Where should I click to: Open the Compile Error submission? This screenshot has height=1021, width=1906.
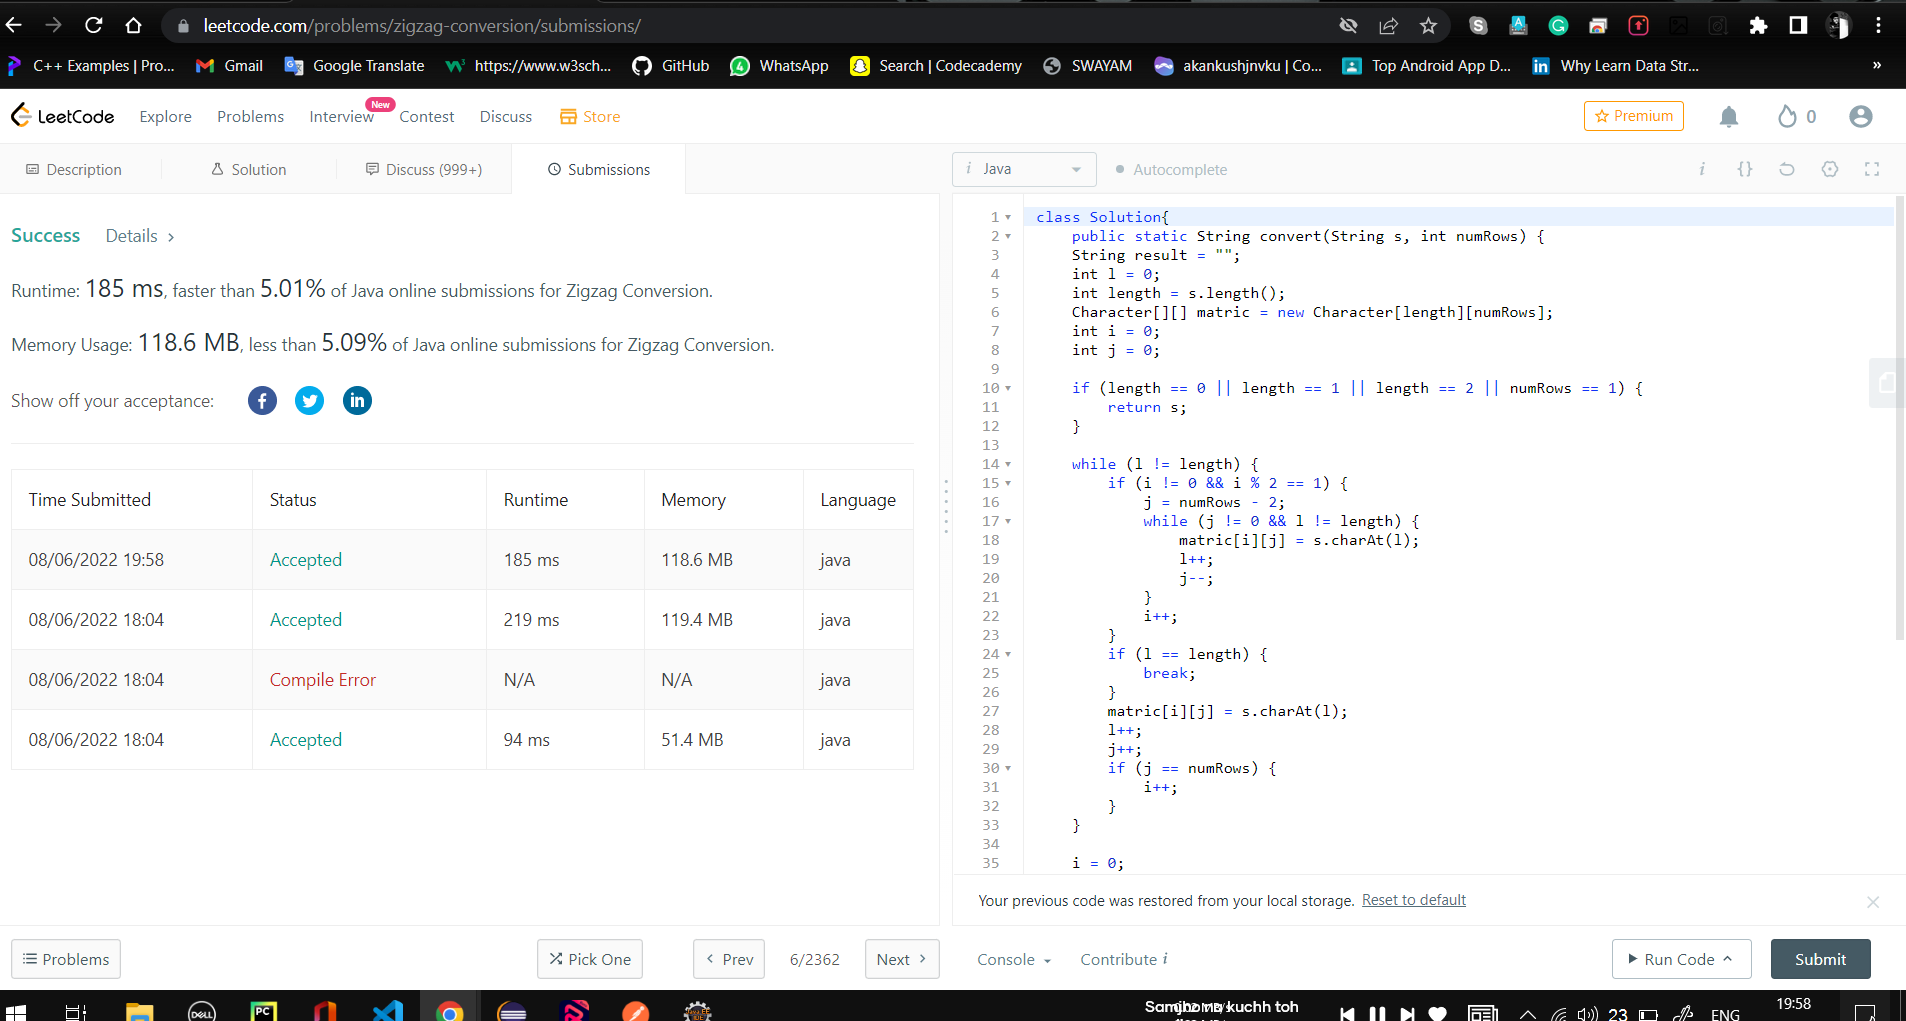coord(322,680)
